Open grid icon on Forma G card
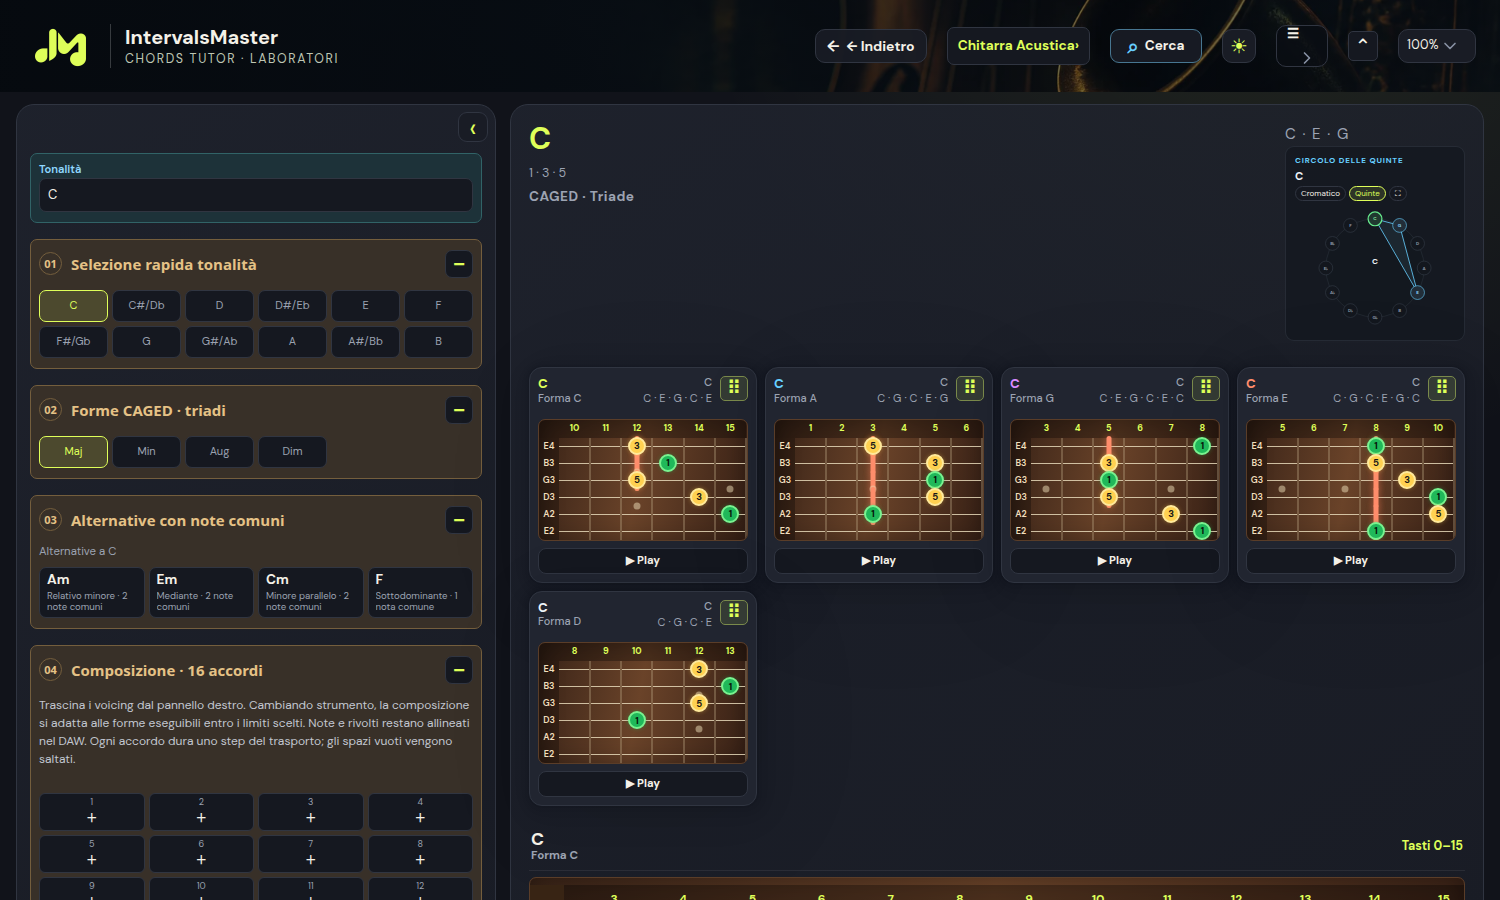Viewport: 1500px width, 900px height. pyautogui.click(x=1206, y=387)
